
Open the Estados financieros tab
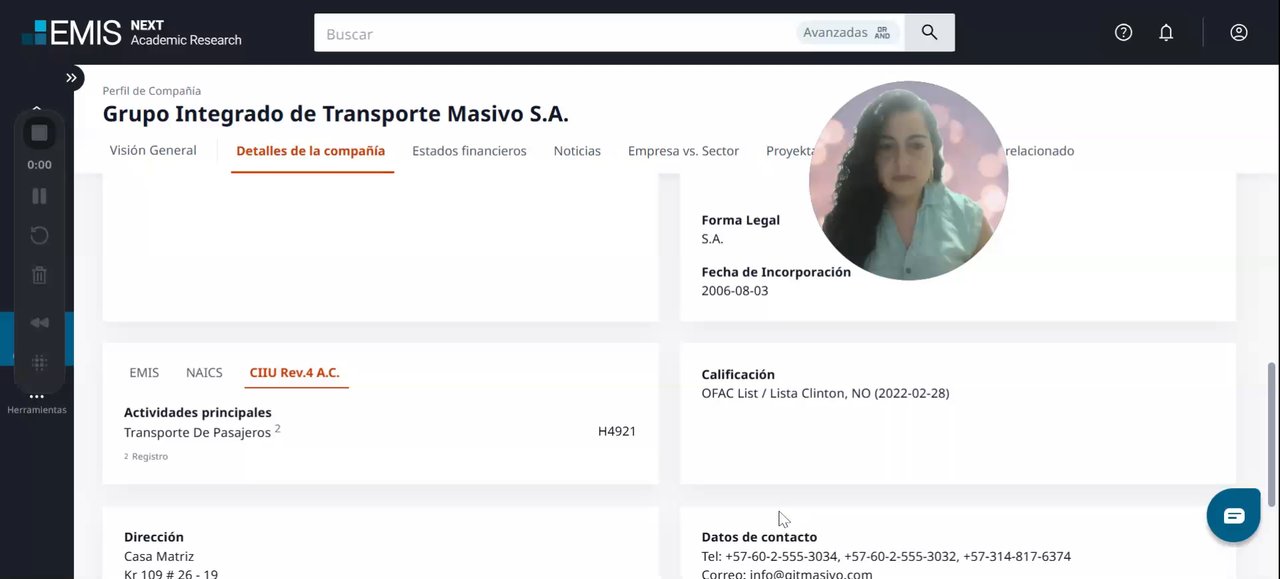[469, 151]
